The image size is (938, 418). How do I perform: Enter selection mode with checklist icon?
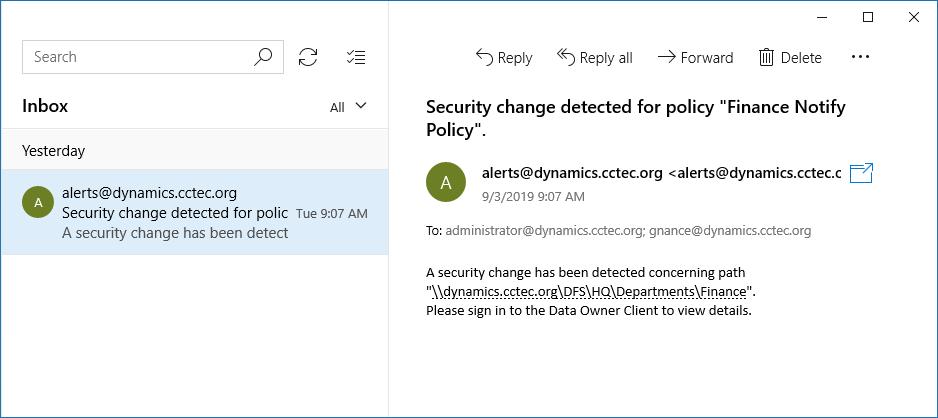355,57
